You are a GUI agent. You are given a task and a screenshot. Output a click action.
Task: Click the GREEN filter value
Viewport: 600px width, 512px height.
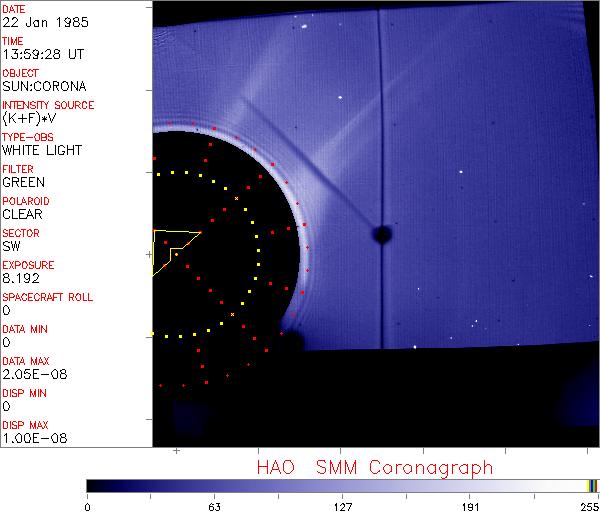click(x=24, y=182)
